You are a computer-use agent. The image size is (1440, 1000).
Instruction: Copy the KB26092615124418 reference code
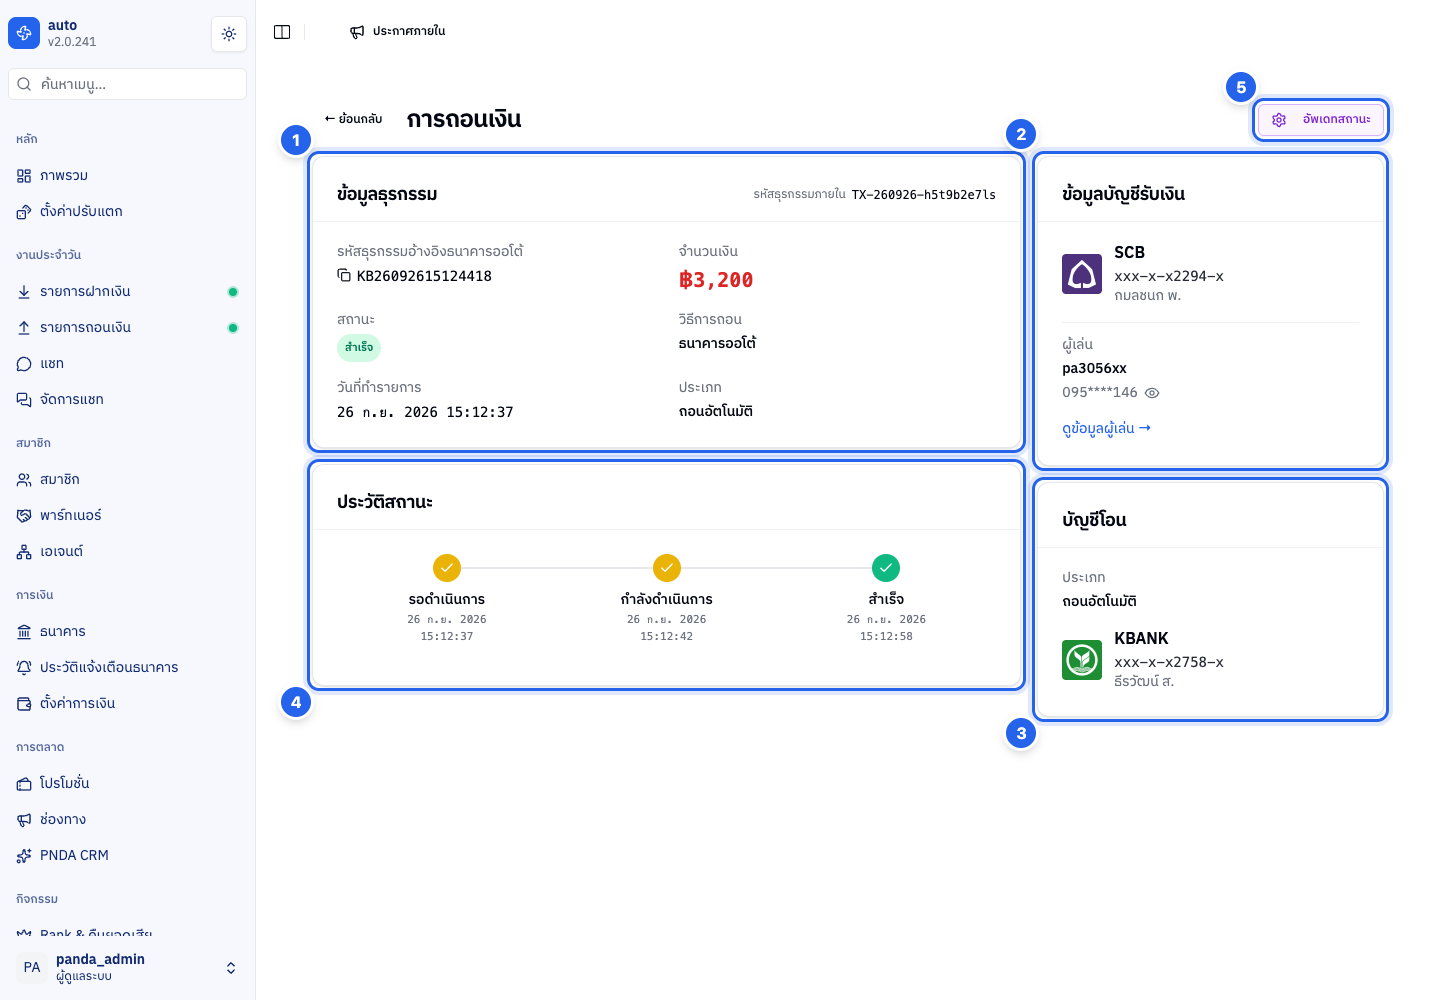click(344, 275)
